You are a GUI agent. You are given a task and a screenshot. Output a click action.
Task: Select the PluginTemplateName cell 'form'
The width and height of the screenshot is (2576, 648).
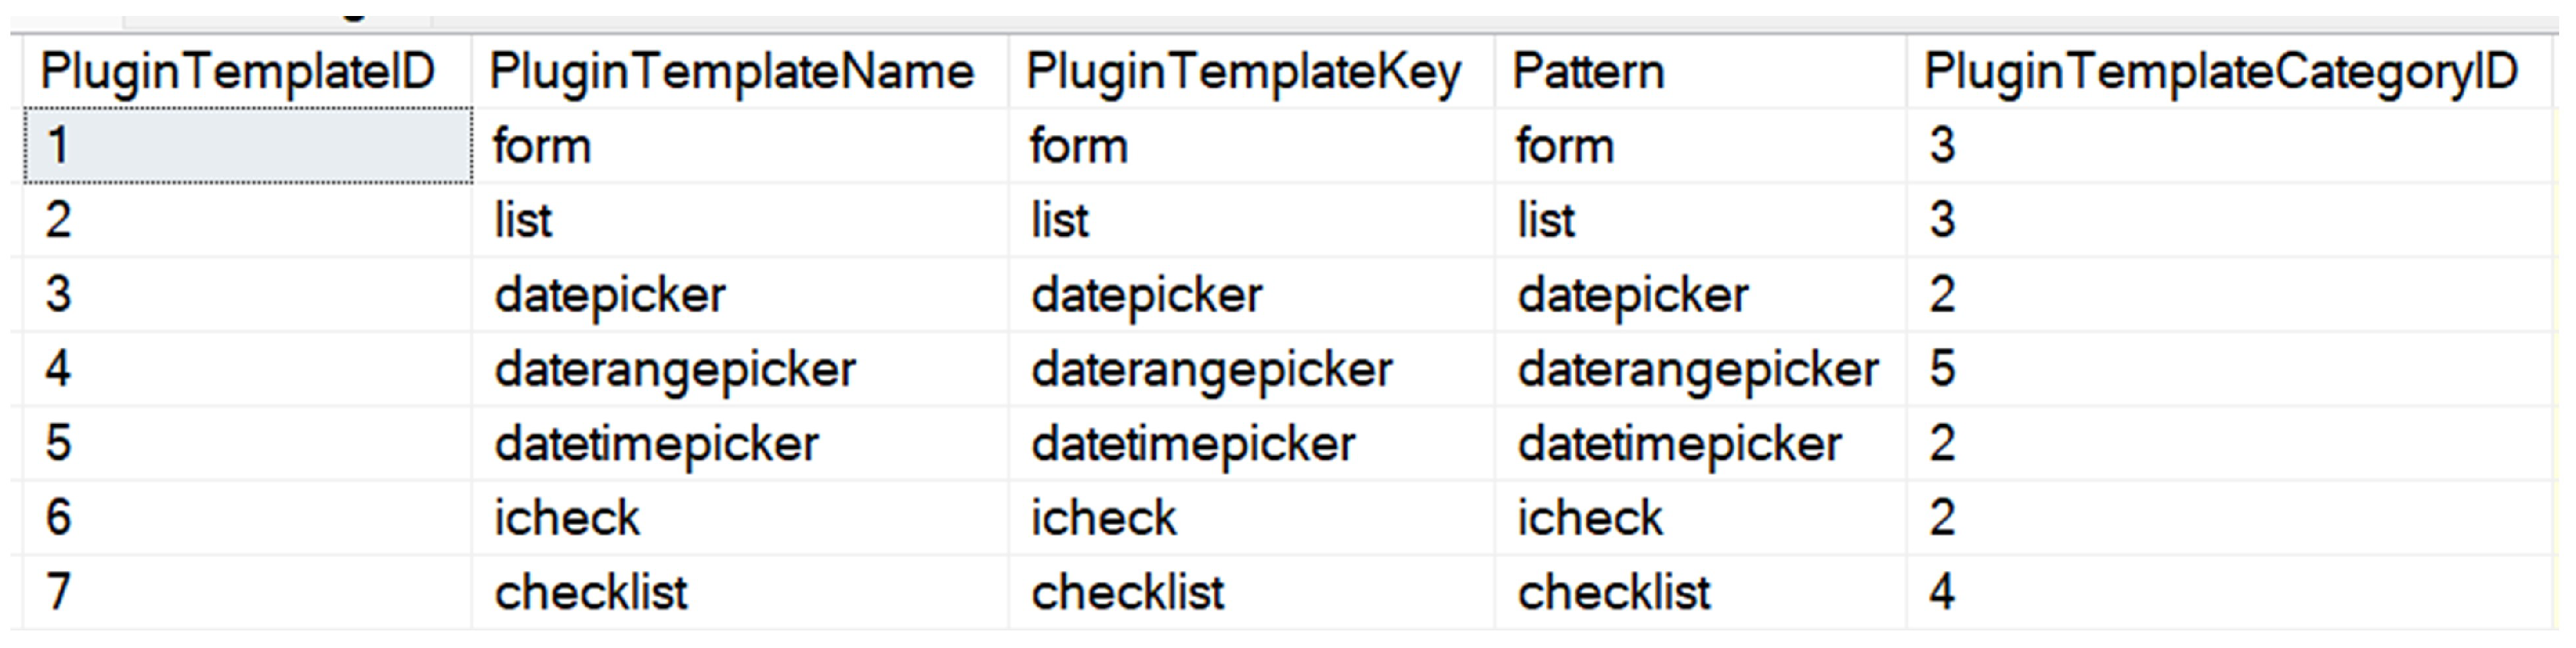[x=543, y=146]
